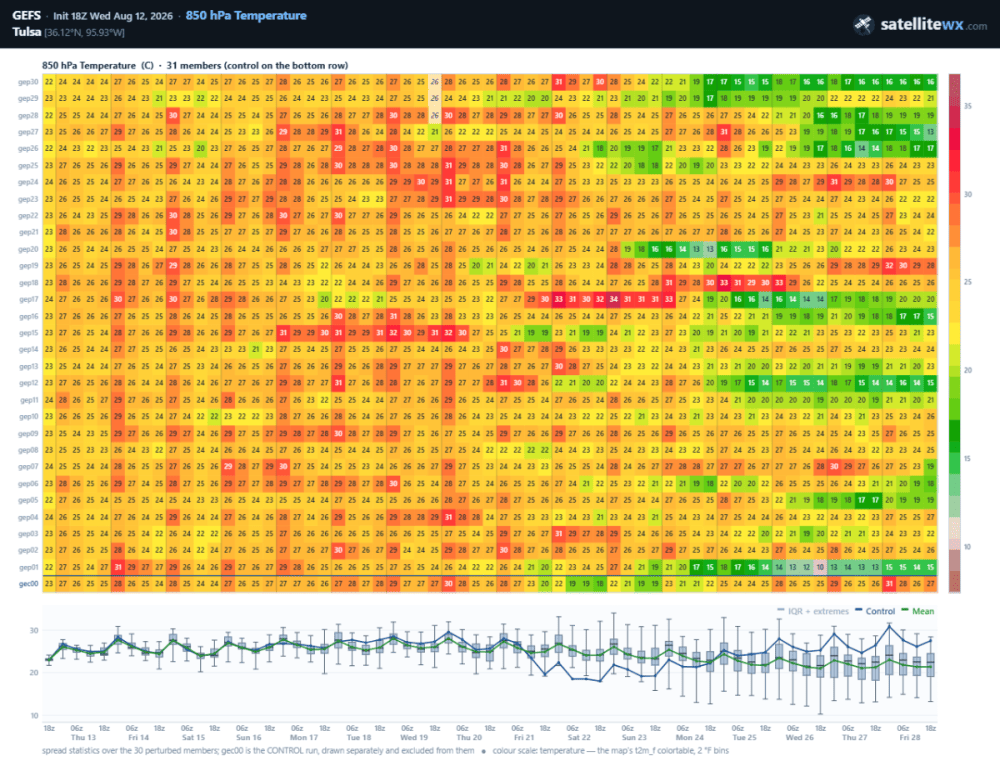This screenshot has height=766, width=1000.
Task: Click the 'Thu 13' date axis label
Action: pyautogui.click(x=84, y=737)
